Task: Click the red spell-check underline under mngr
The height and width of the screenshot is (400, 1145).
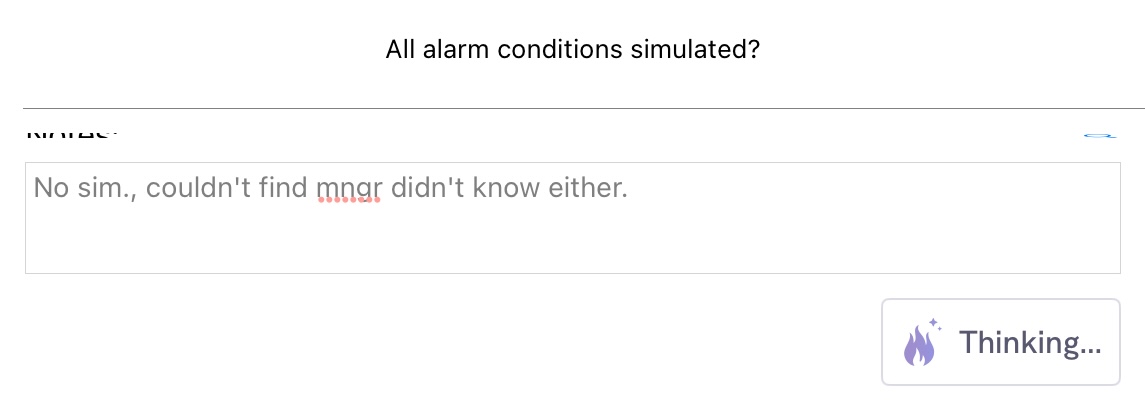Action: [349, 200]
